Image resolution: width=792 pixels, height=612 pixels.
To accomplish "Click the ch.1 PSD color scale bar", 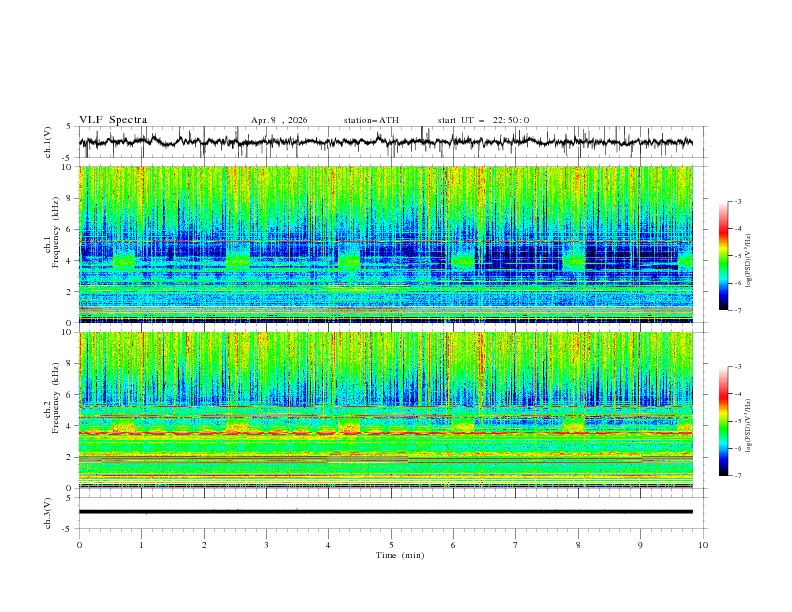I will point(724,256).
